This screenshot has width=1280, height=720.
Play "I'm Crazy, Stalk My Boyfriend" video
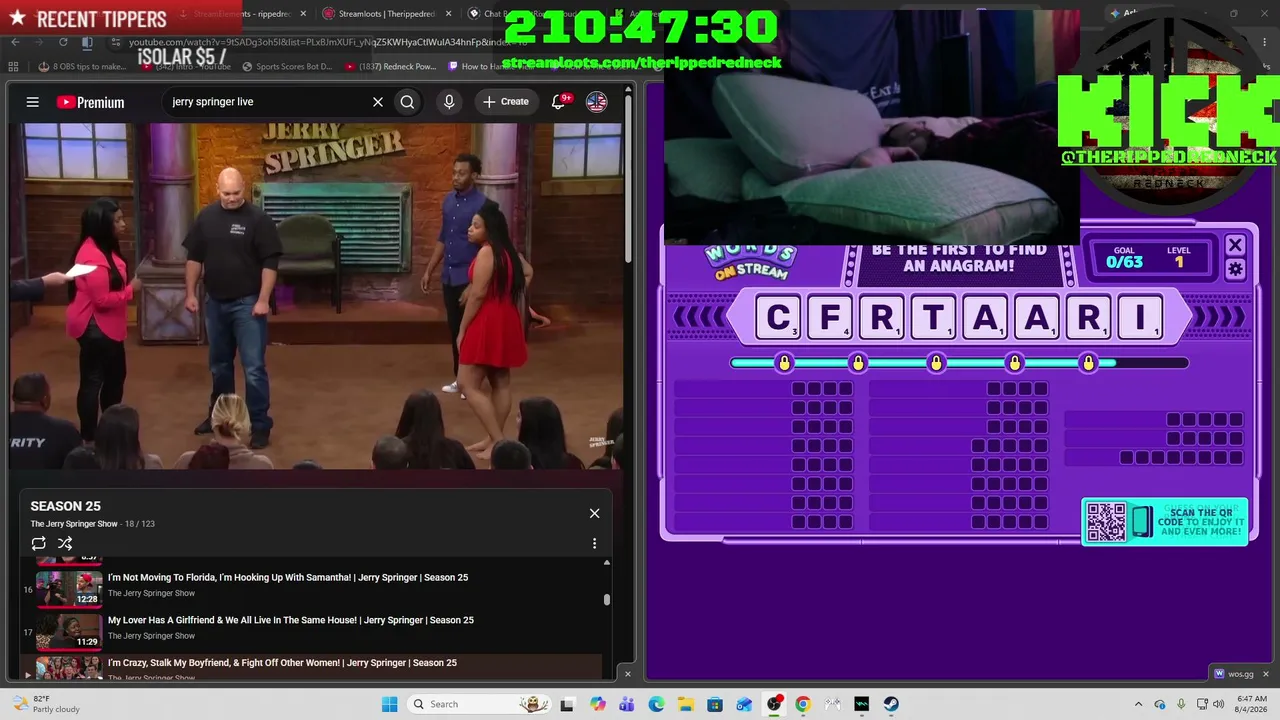click(282, 663)
